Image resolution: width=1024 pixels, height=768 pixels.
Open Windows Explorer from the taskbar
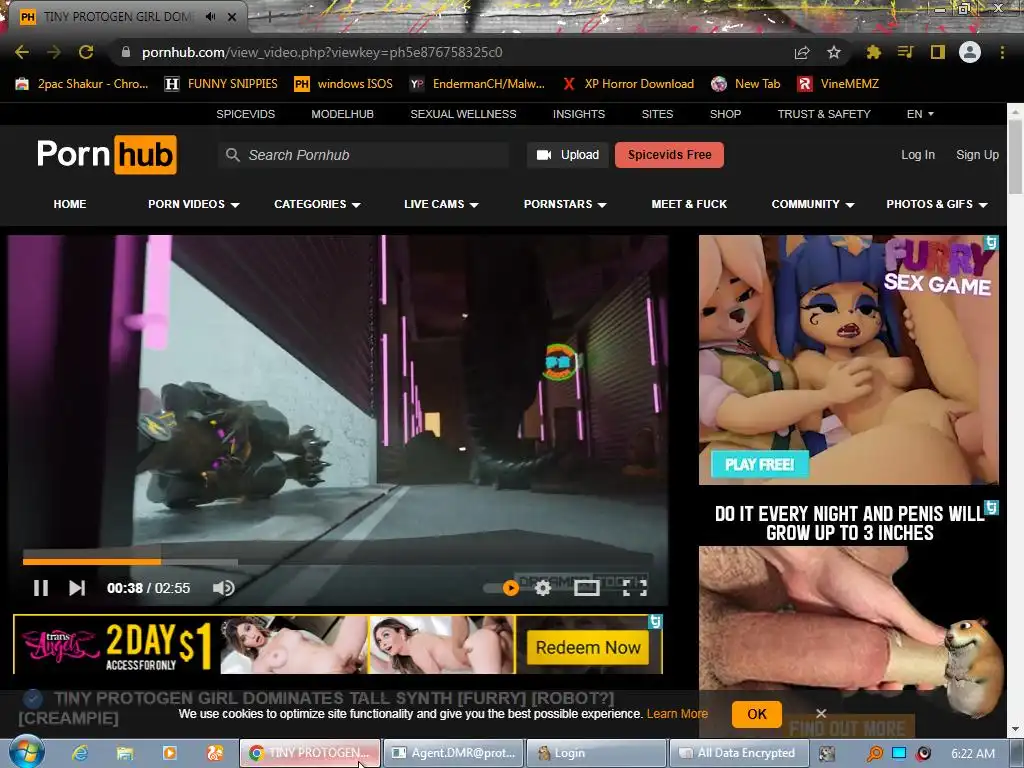point(125,753)
